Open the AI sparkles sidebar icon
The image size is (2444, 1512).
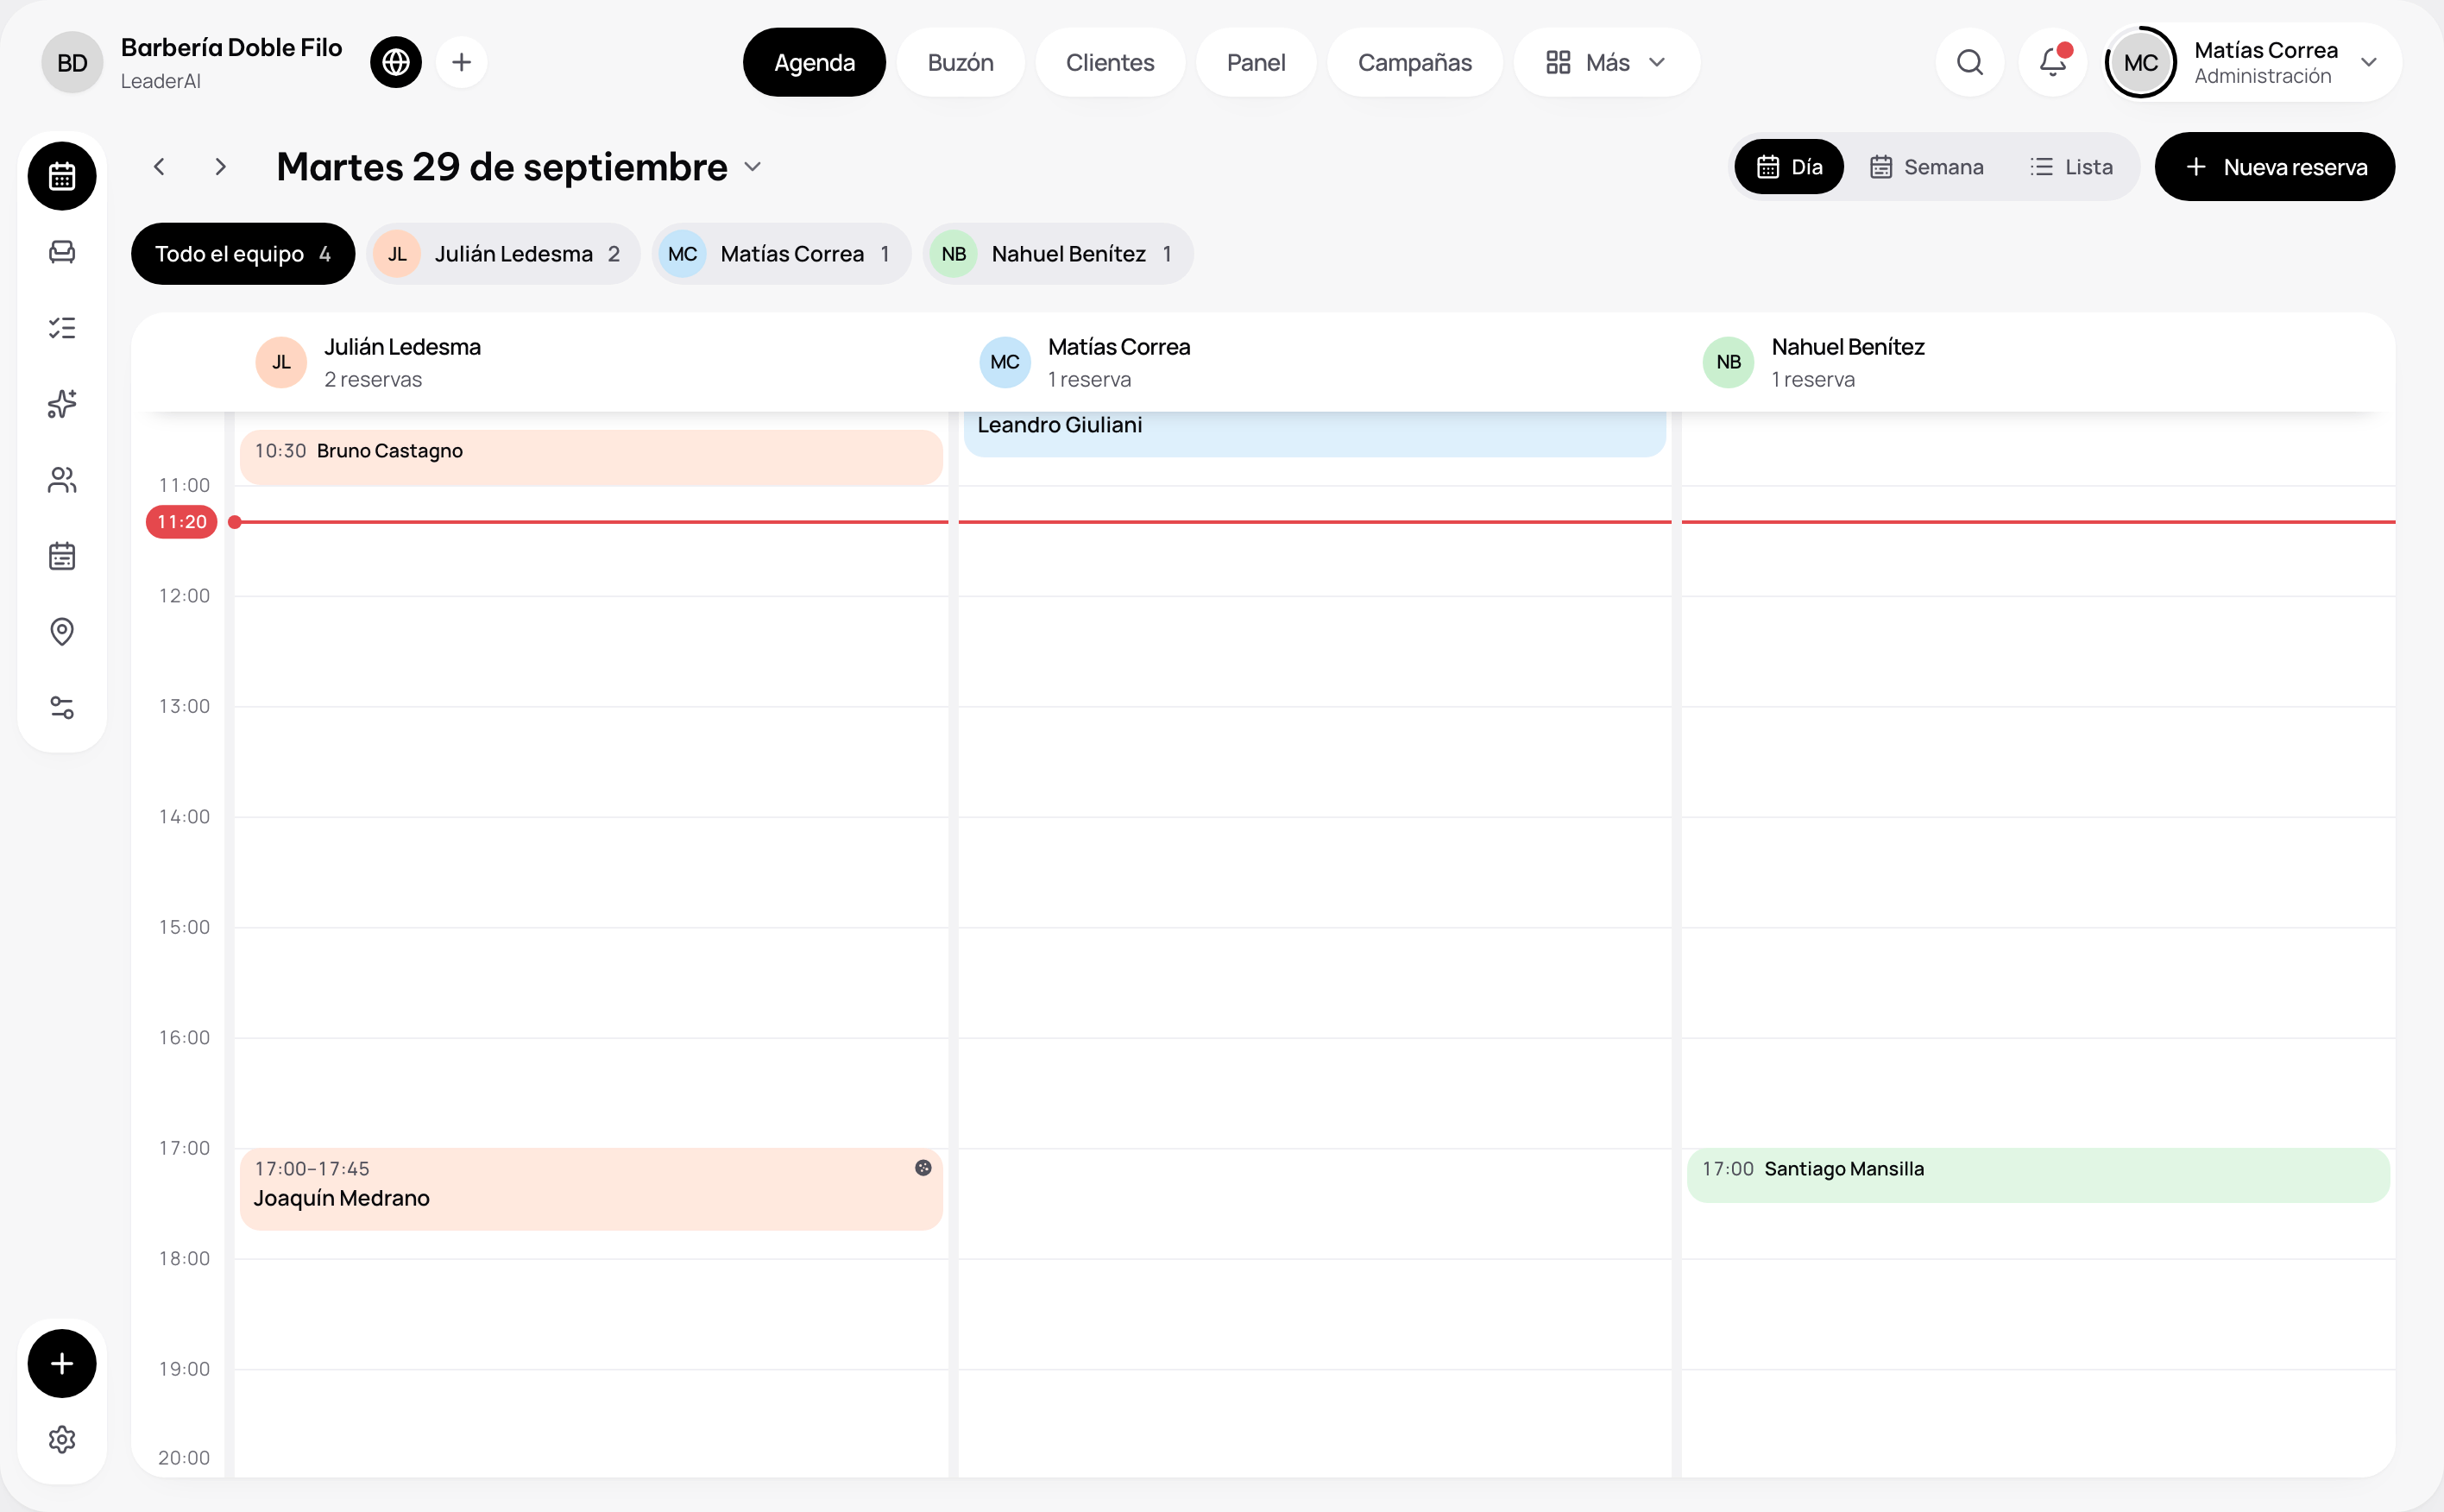click(62, 404)
